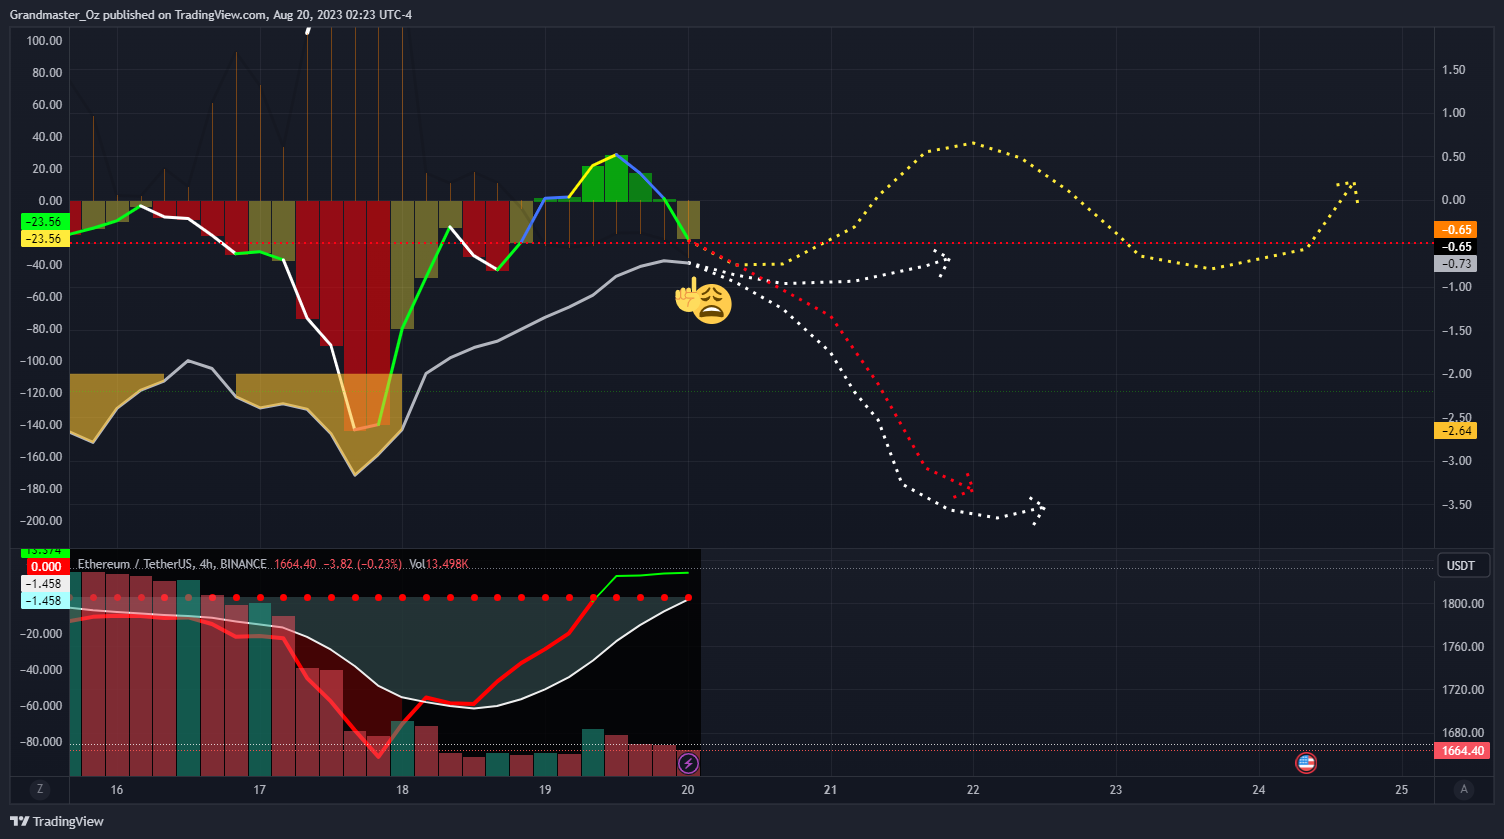
Task: Click the green -23.56 value label
Action: pyautogui.click(x=45, y=222)
